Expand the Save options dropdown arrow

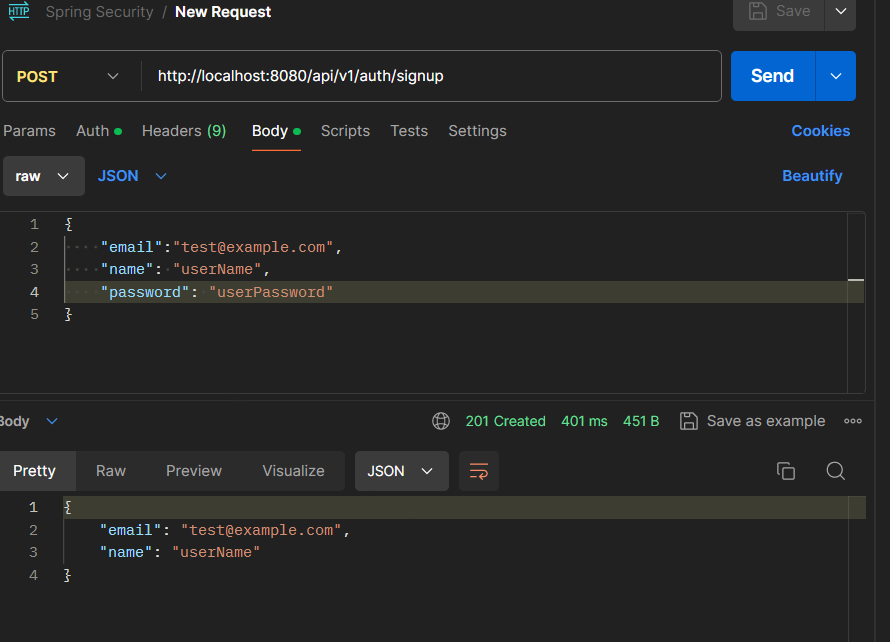[x=841, y=11]
